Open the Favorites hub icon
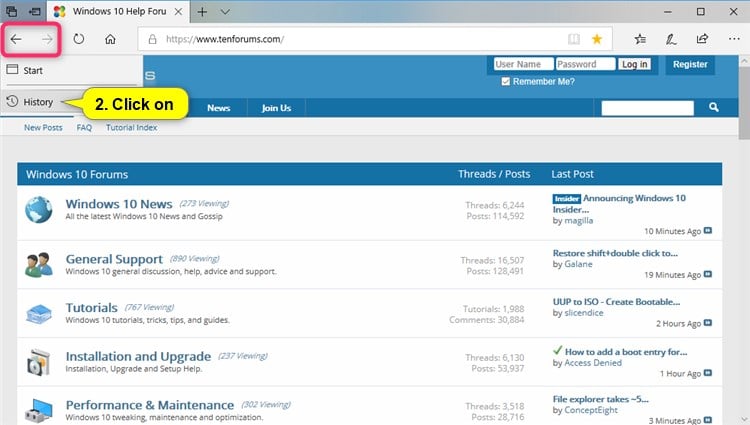This screenshot has width=750, height=425. click(x=640, y=39)
